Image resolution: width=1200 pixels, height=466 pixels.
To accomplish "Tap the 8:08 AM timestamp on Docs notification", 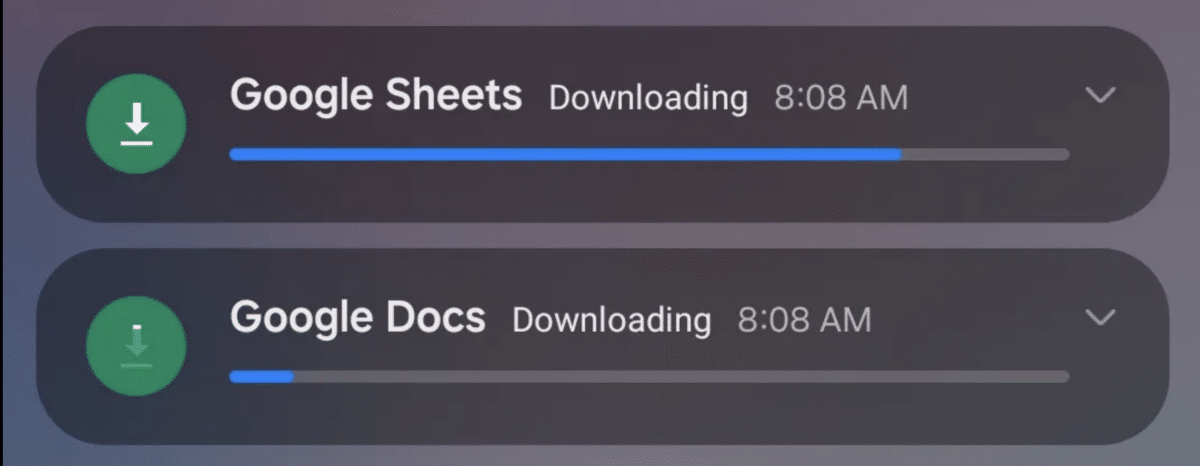I will [805, 320].
